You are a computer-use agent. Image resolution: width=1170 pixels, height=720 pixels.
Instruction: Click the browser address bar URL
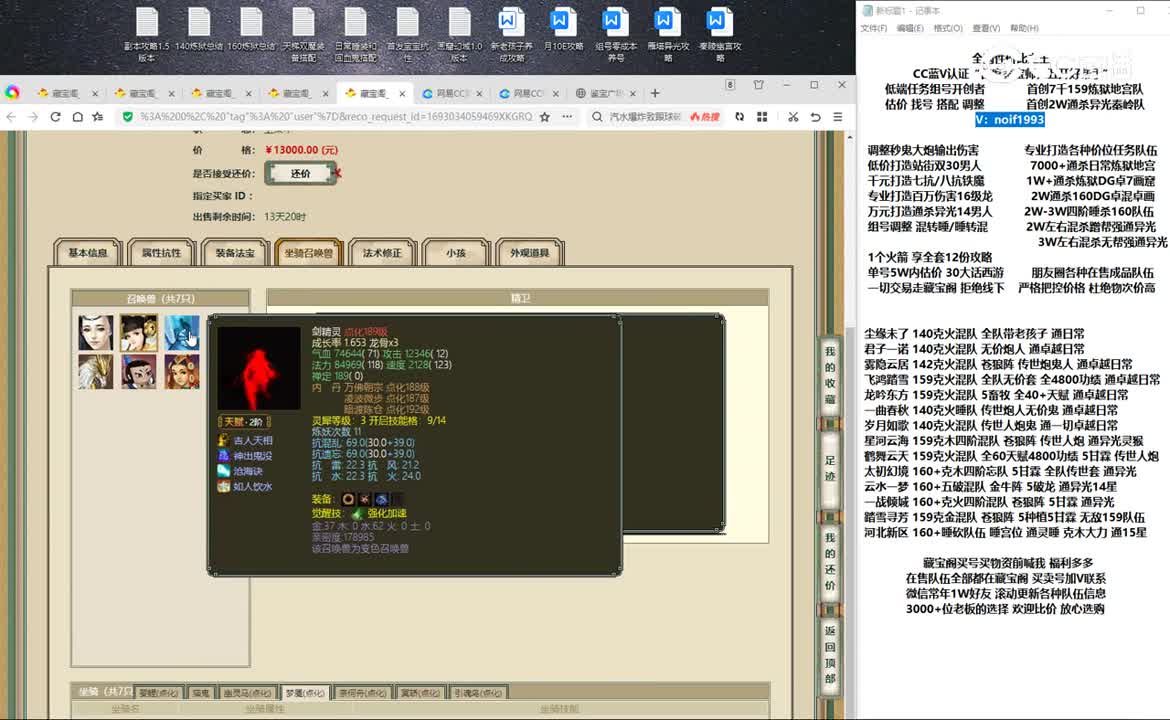pos(336,116)
